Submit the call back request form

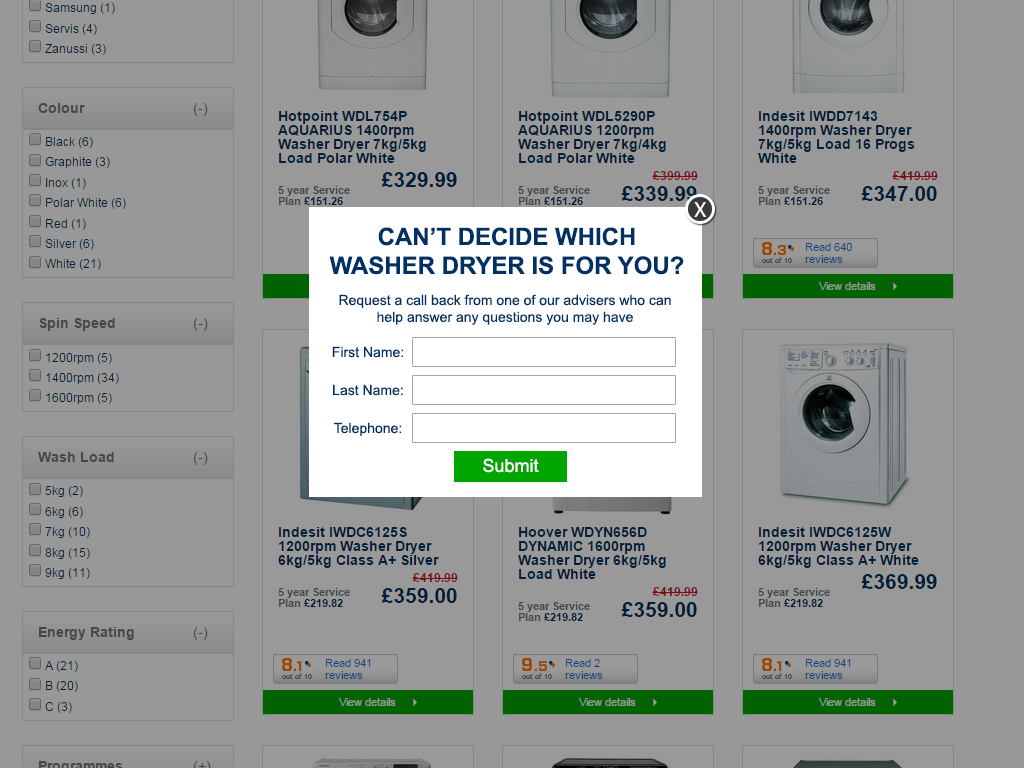point(510,466)
